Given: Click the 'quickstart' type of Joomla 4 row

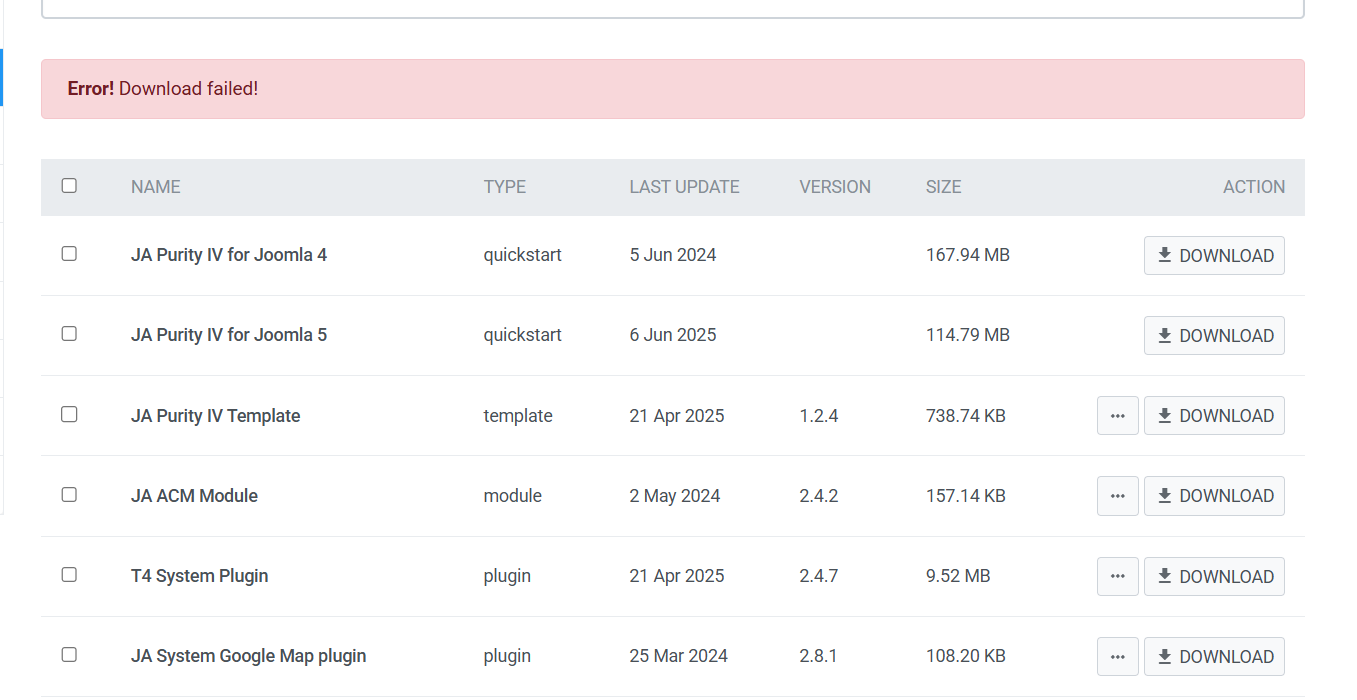Looking at the screenshot, I should [523, 255].
